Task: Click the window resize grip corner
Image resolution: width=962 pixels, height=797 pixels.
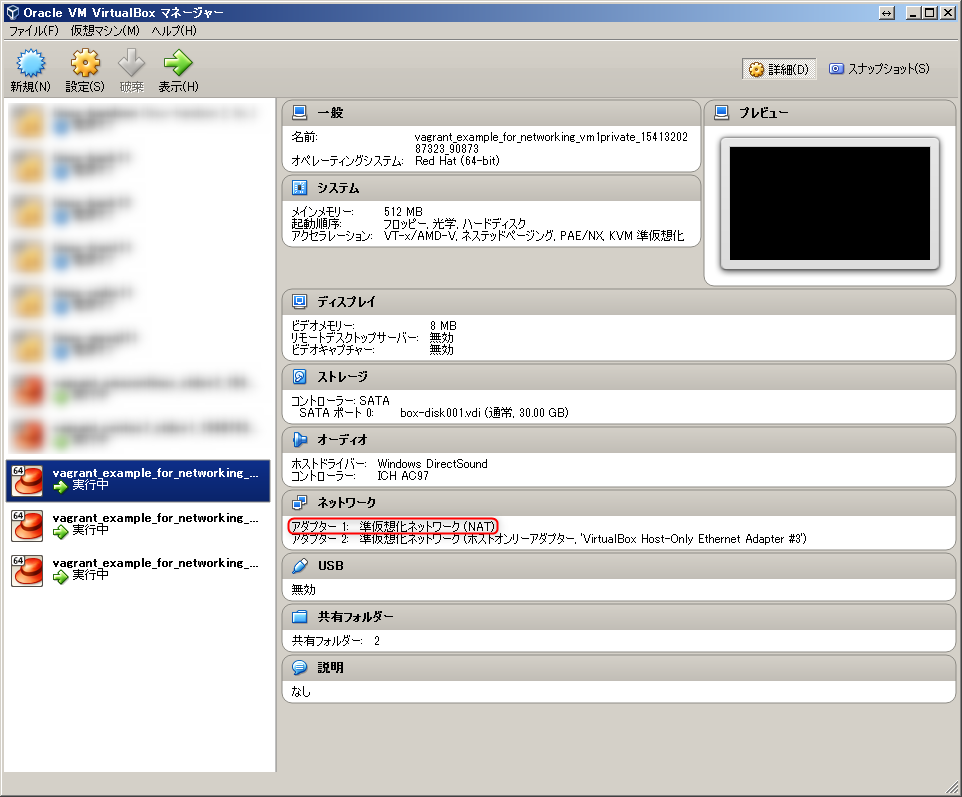Action: point(952,787)
